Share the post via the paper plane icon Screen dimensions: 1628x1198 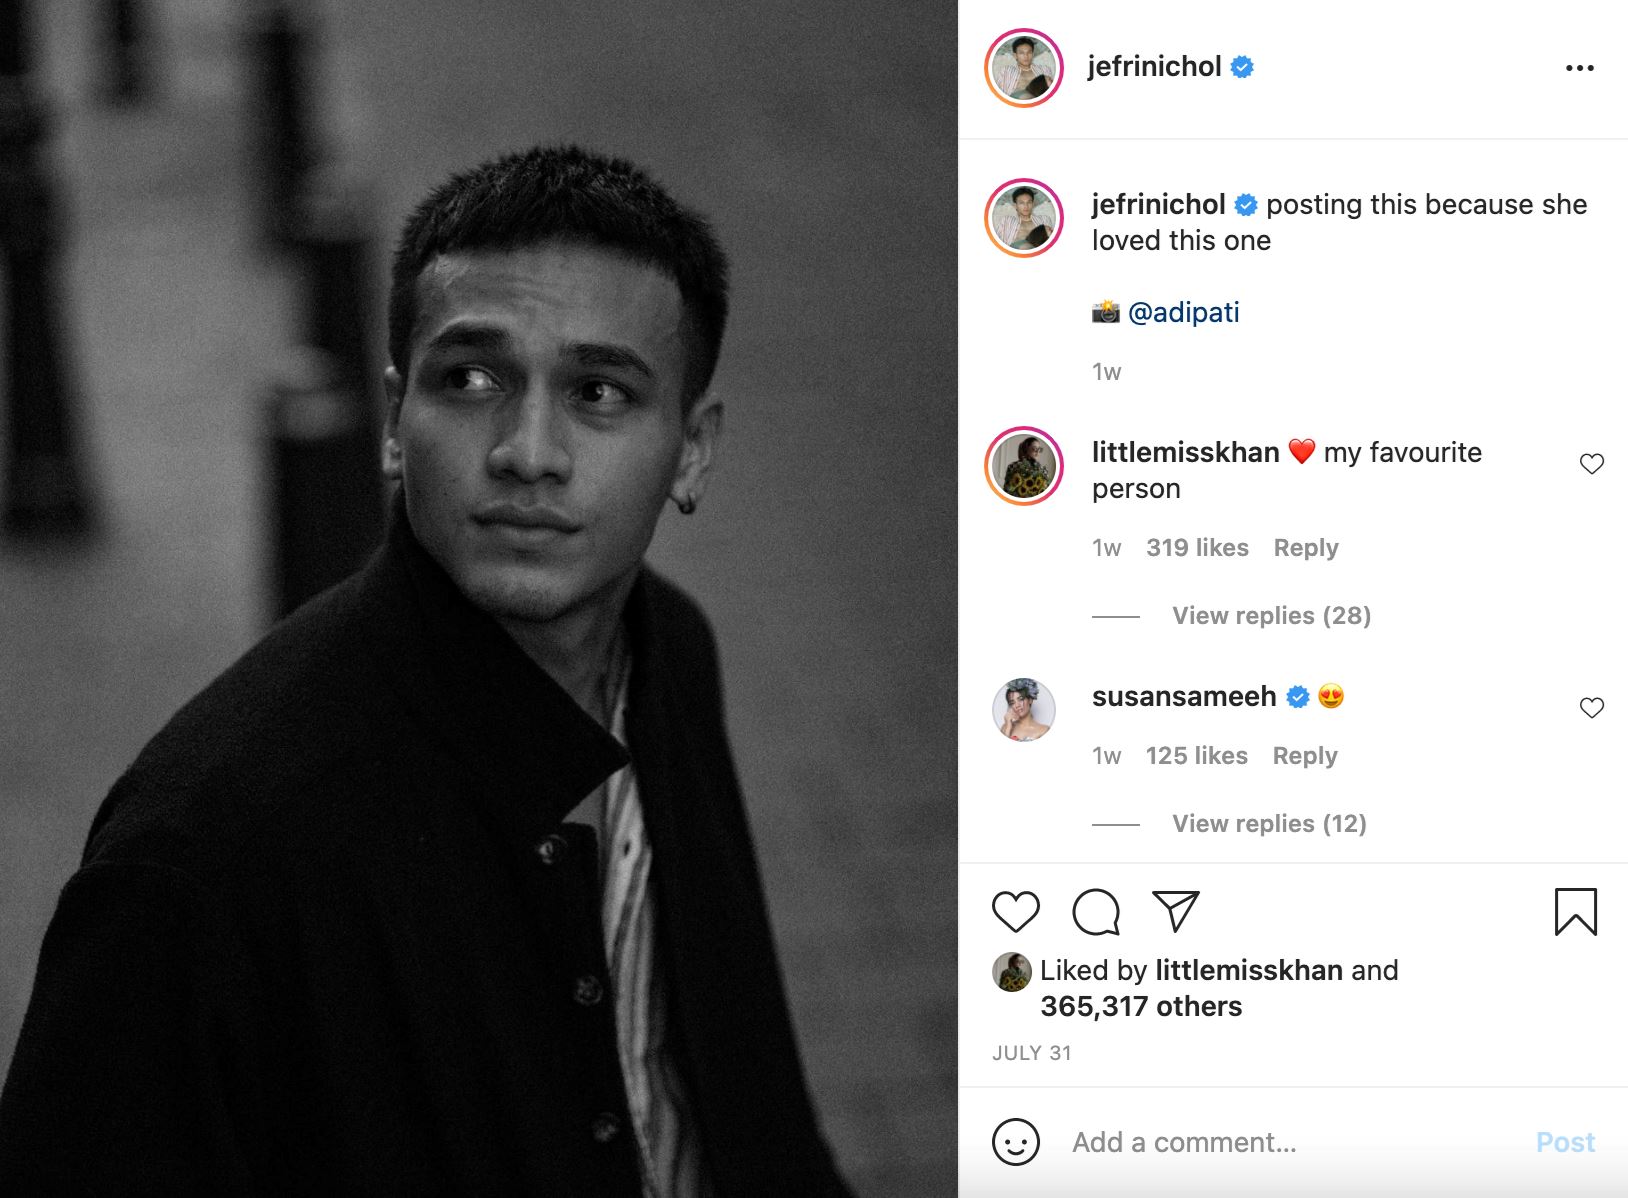(1177, 912)
